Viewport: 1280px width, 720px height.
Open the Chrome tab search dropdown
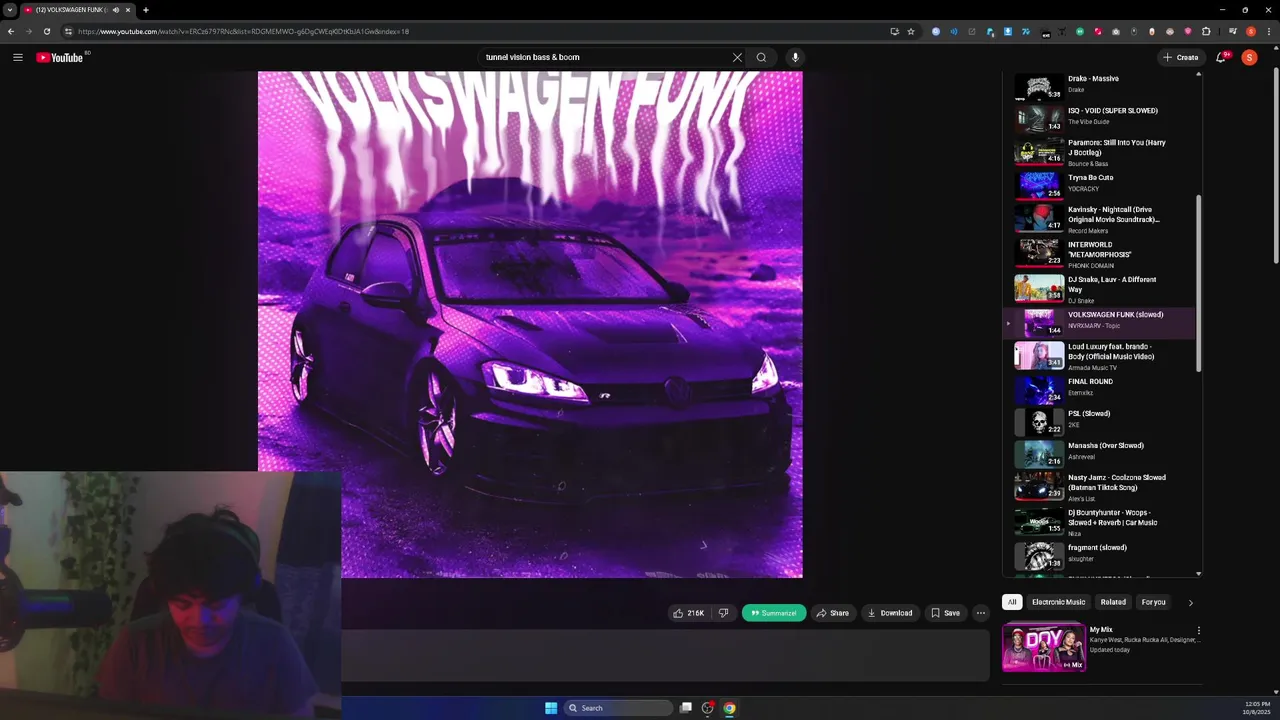click(x=10, y=10)
